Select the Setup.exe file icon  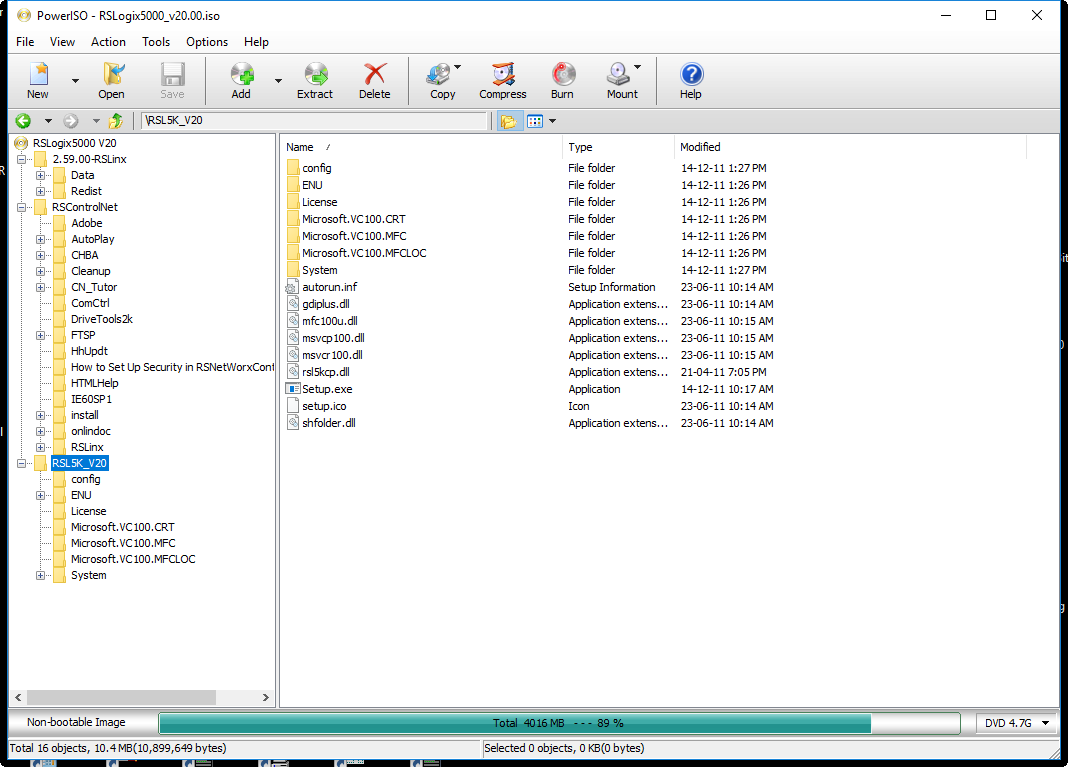click(292, 389)
